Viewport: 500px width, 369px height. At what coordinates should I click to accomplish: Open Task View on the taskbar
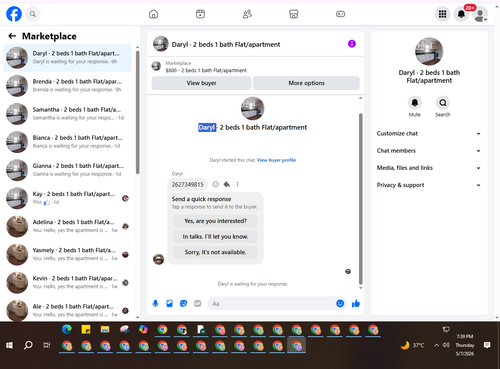click(47, 345)
